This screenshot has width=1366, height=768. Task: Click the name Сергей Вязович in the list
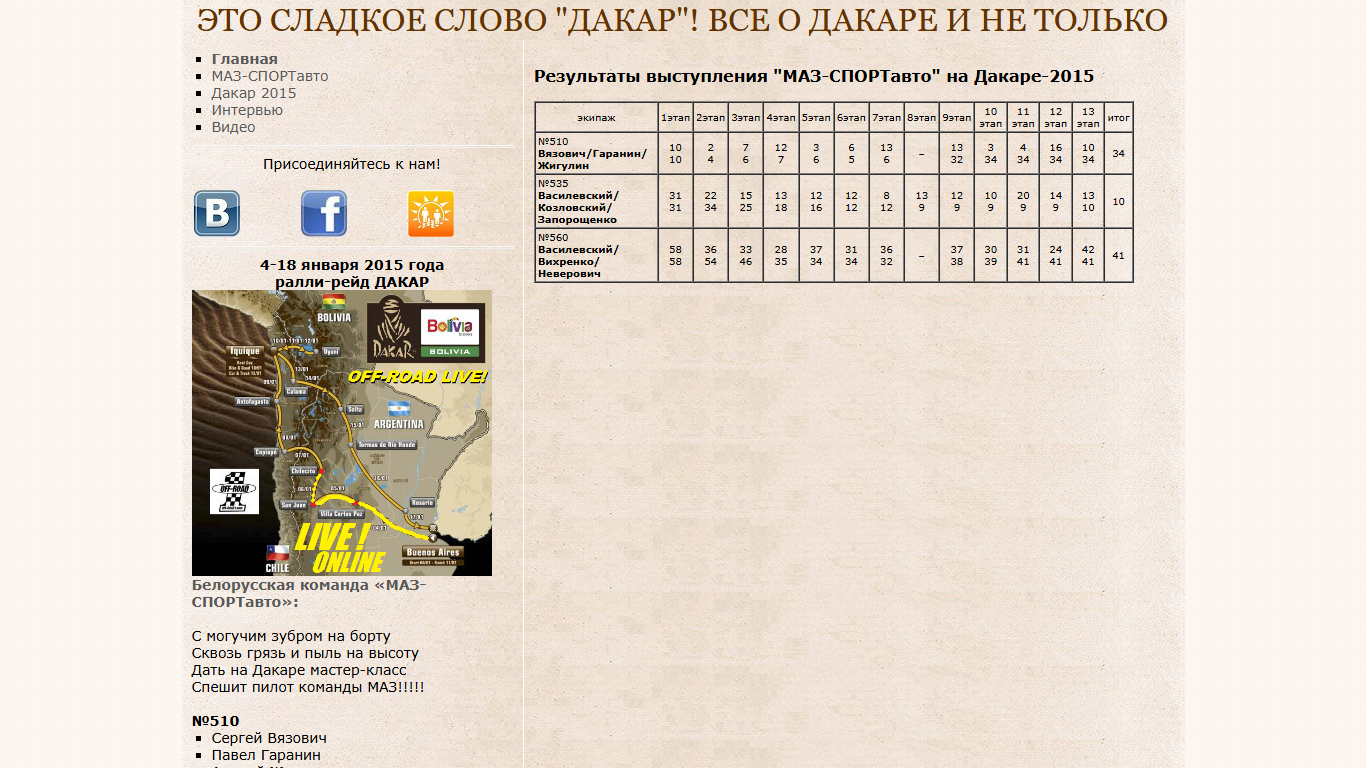point(269,738)
